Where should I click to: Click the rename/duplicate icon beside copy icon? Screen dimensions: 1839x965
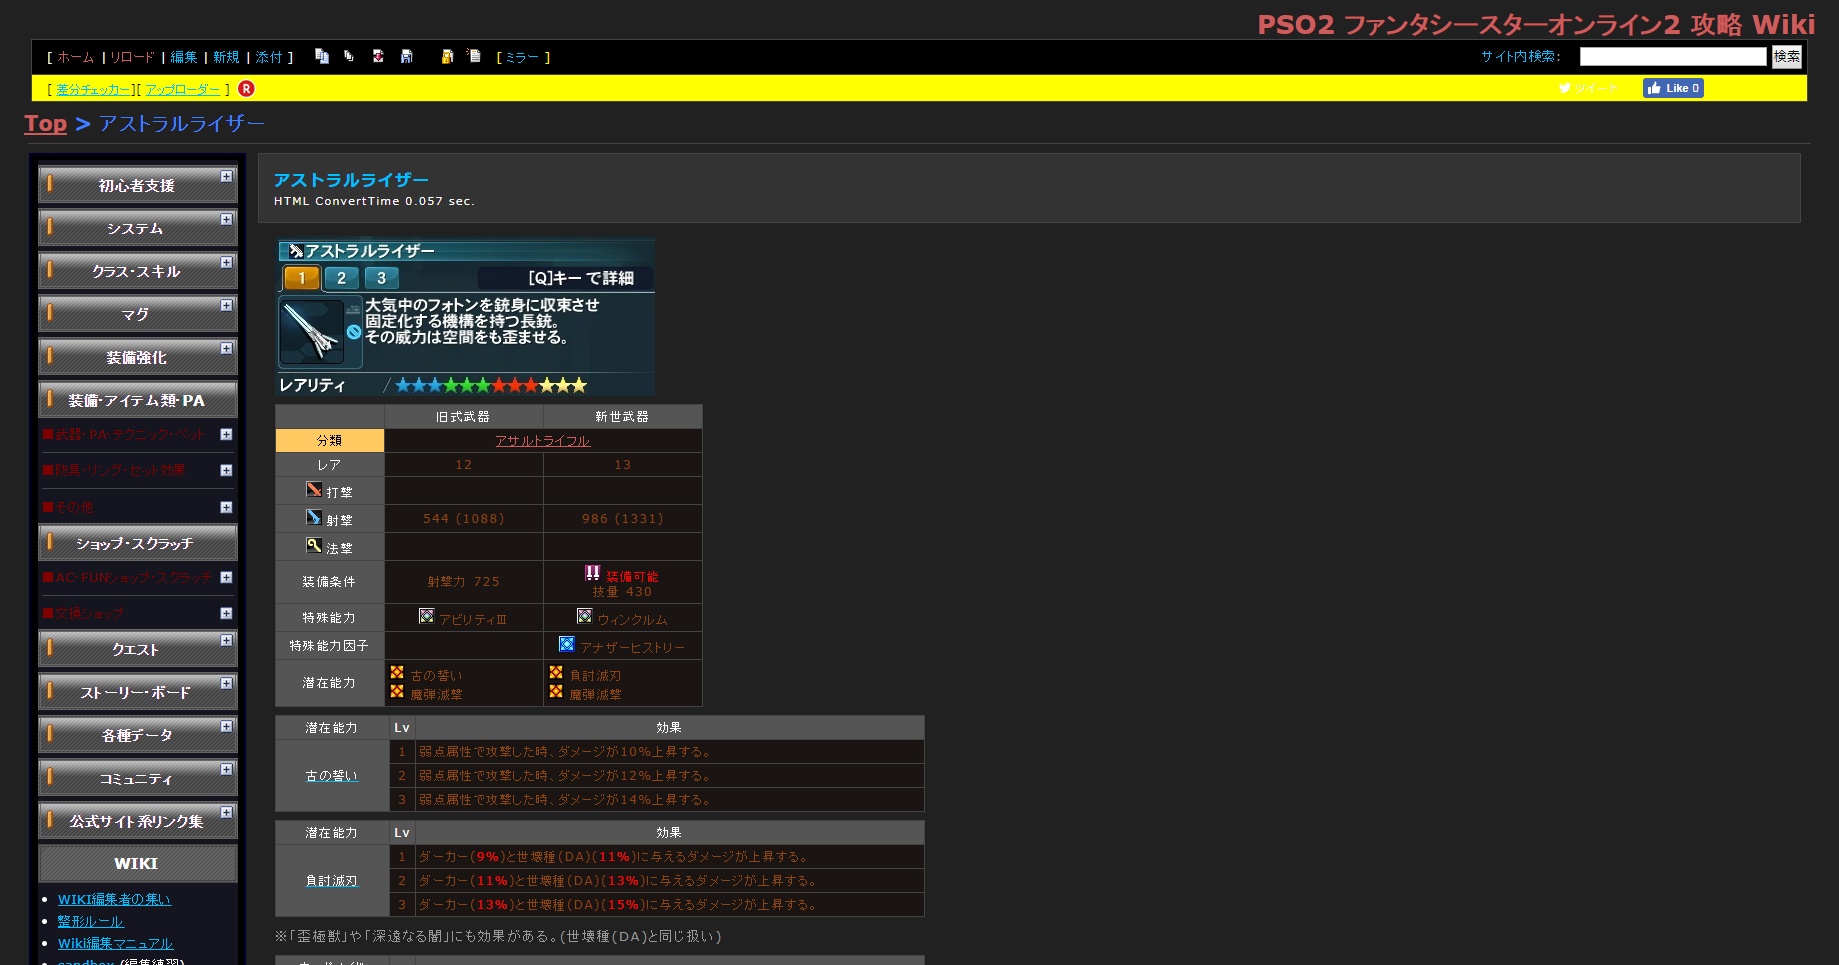pyautogui.click(x=349, y=56)
